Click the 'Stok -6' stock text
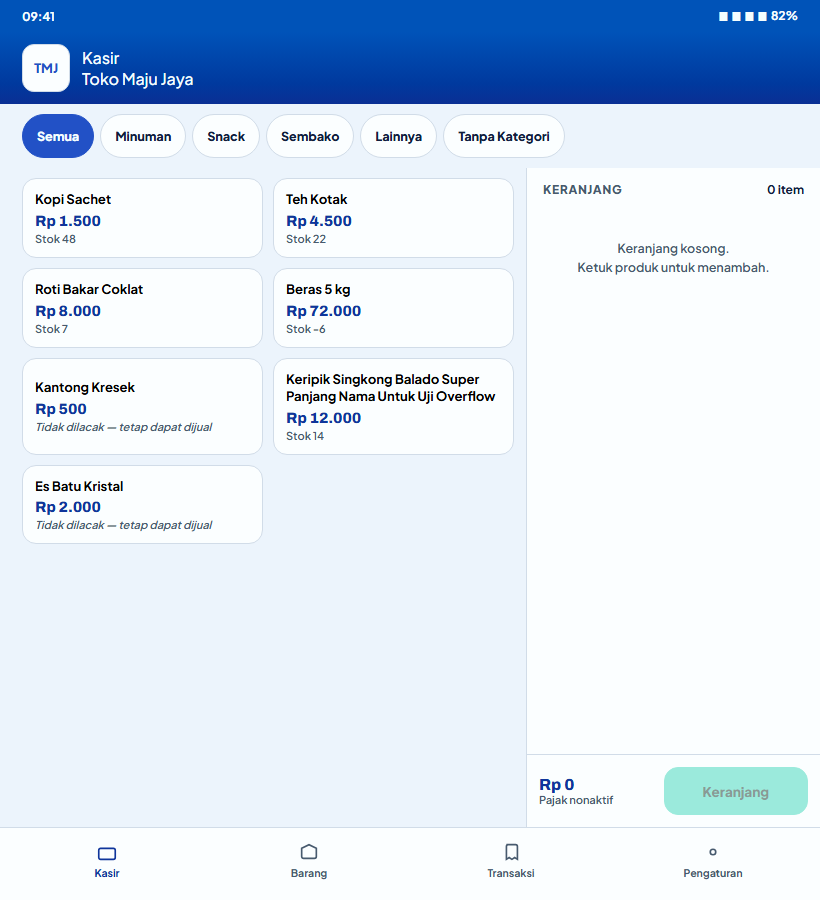Image resolution: width=820 pixels, height=900 pixels. [x=306, y=329]
